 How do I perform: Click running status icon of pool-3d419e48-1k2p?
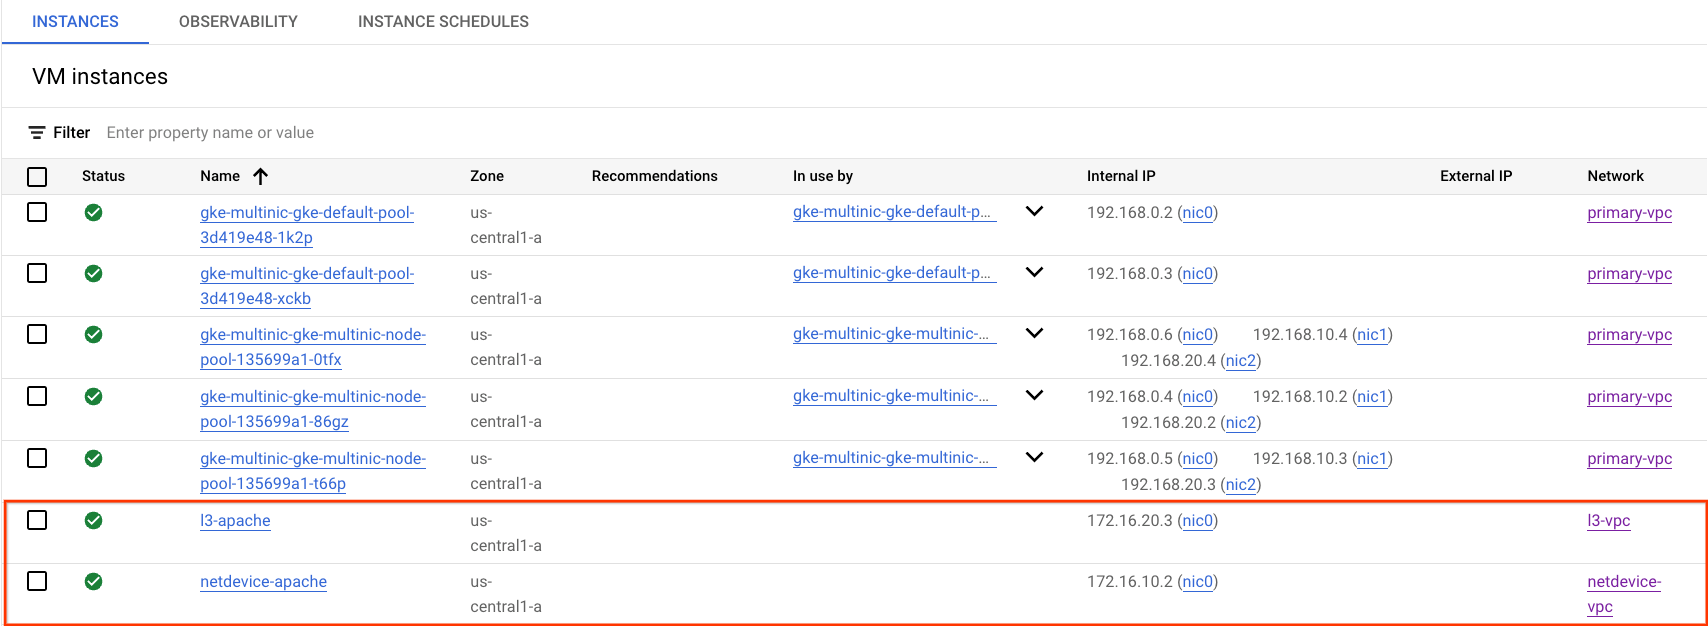click(x=93, y=212)
